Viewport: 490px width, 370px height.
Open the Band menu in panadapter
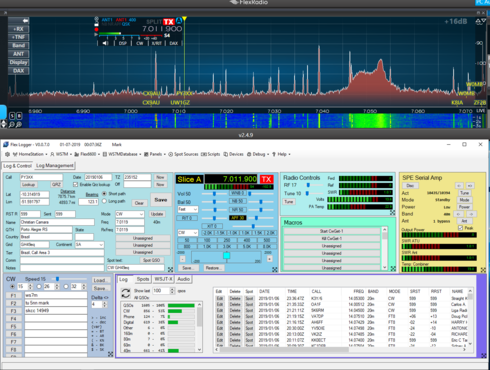point(18,45)
